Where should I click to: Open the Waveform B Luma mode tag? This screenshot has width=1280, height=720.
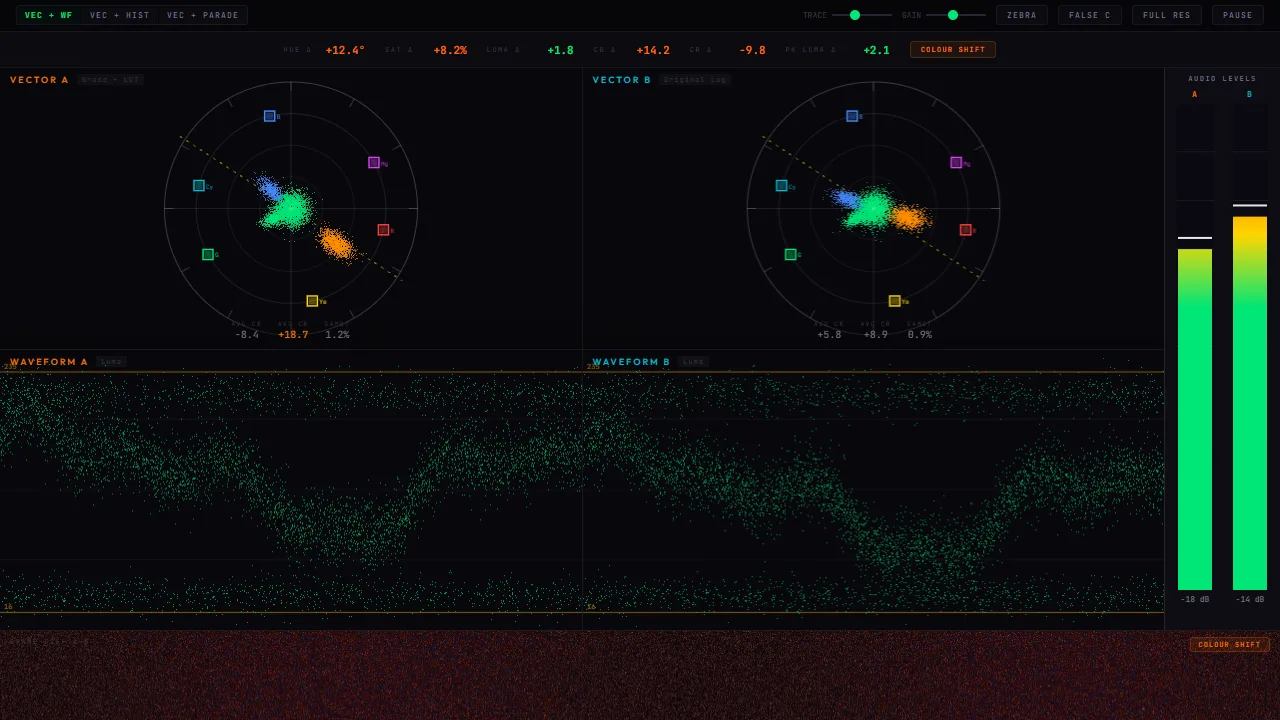click(x=694, y=362)
